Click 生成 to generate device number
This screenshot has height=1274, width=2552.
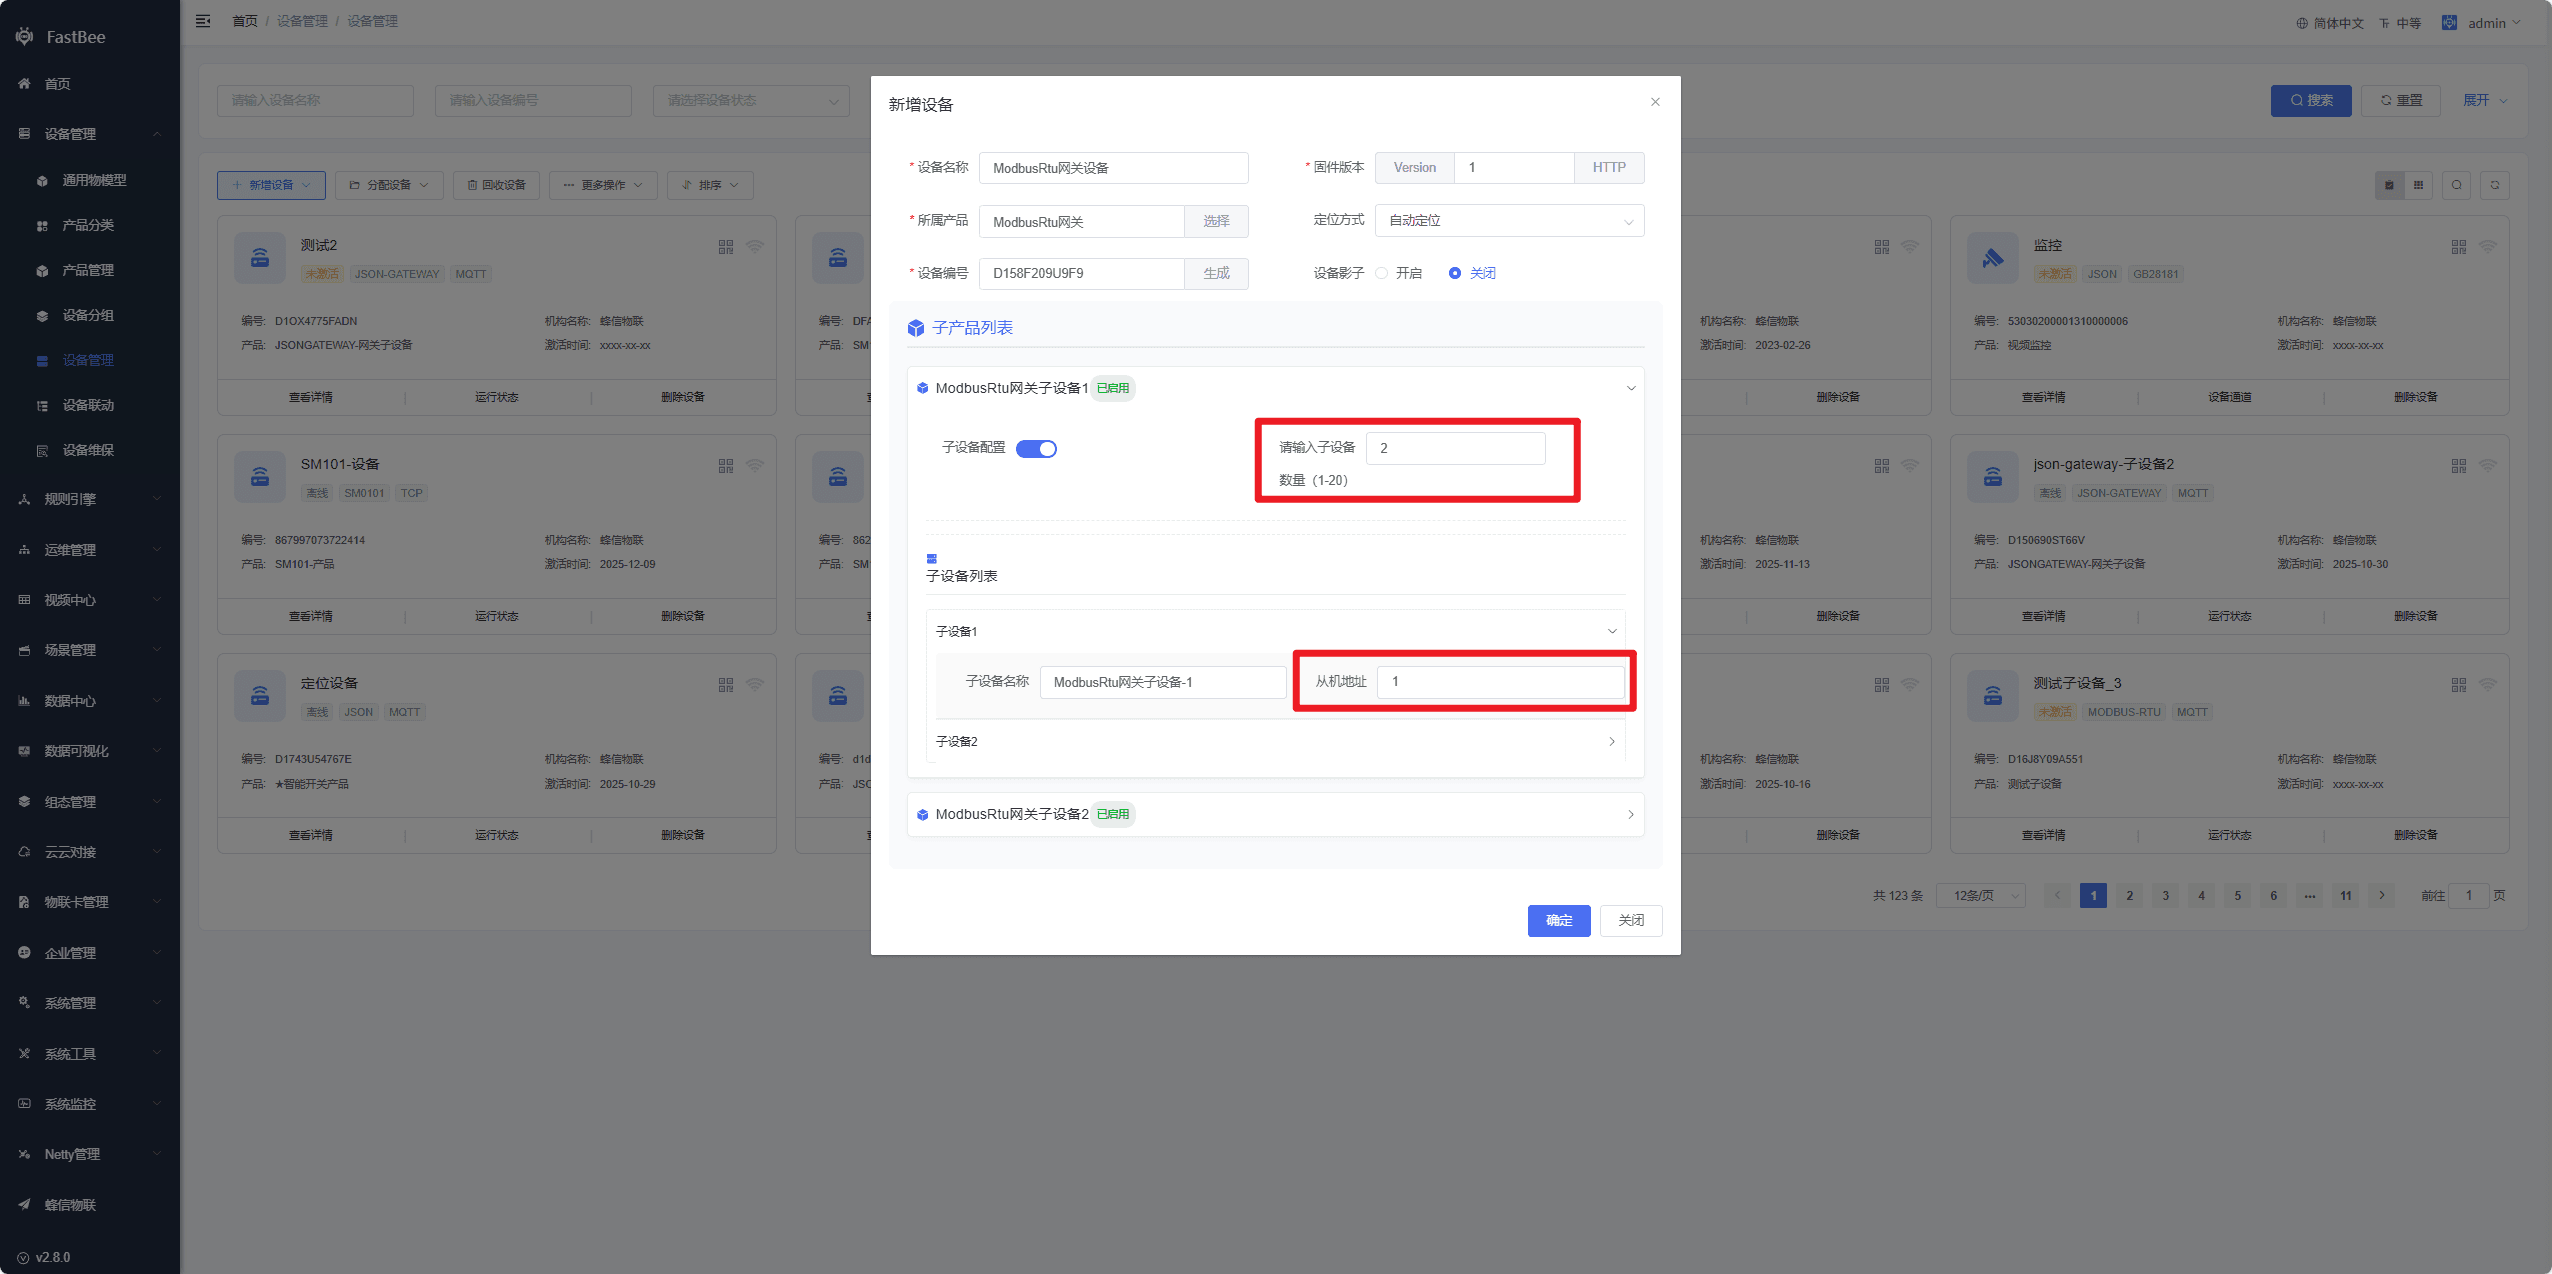(x=1216, y=274)
